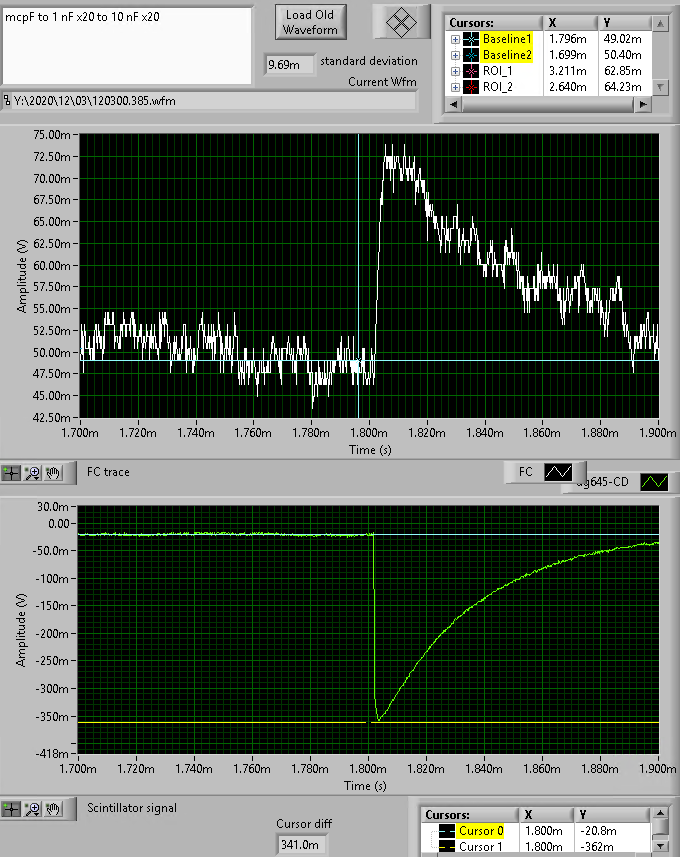Select pan hand tool for FC trace
680x857 pixels.
click(54, 472)
